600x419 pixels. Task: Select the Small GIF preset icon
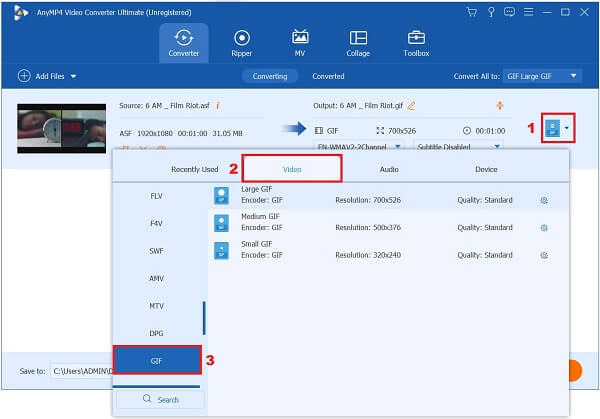pos(221,250)
